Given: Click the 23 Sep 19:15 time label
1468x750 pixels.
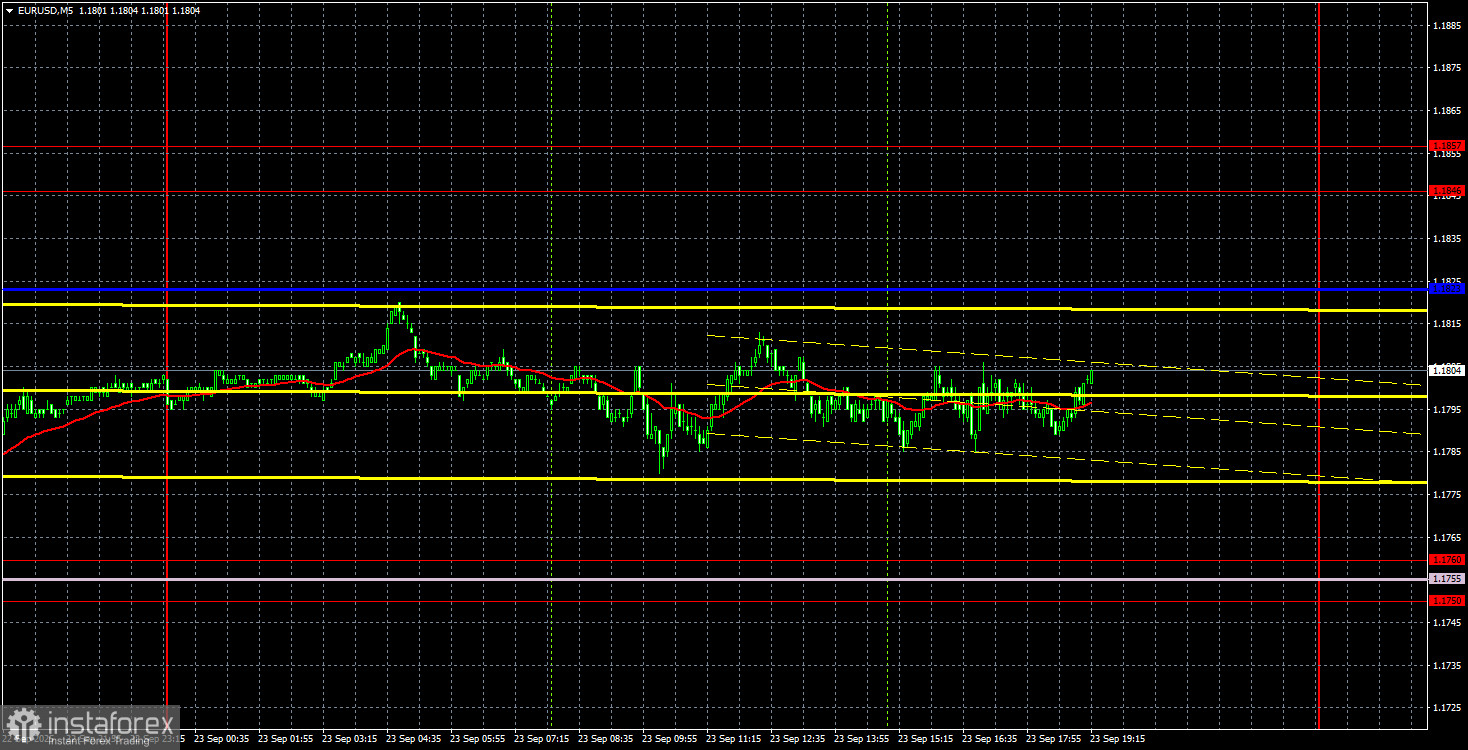Looking at the screenshot, I should pos(1118,739).
